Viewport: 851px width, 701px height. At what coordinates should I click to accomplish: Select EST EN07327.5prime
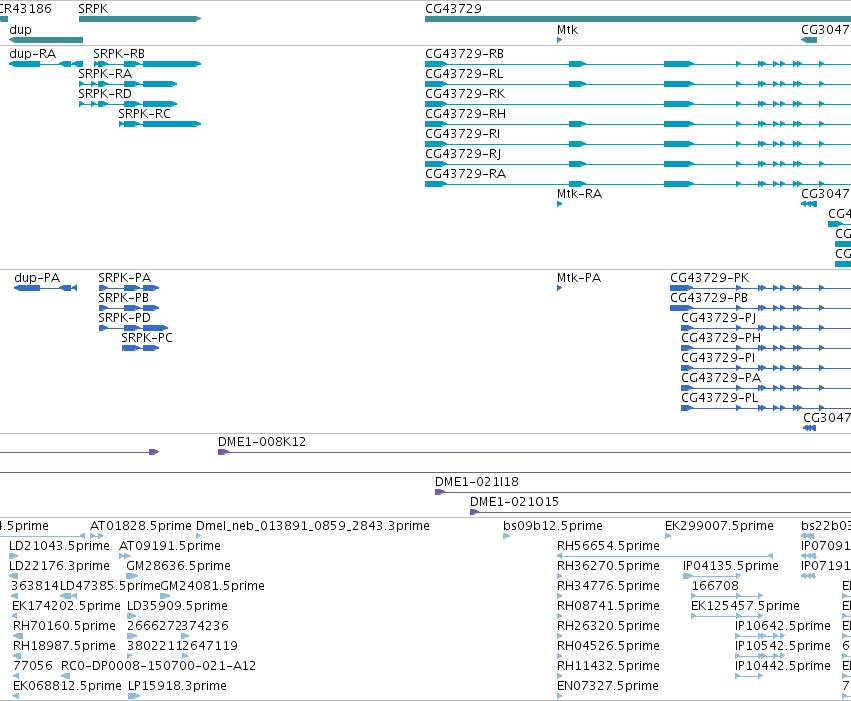[608, 686]
